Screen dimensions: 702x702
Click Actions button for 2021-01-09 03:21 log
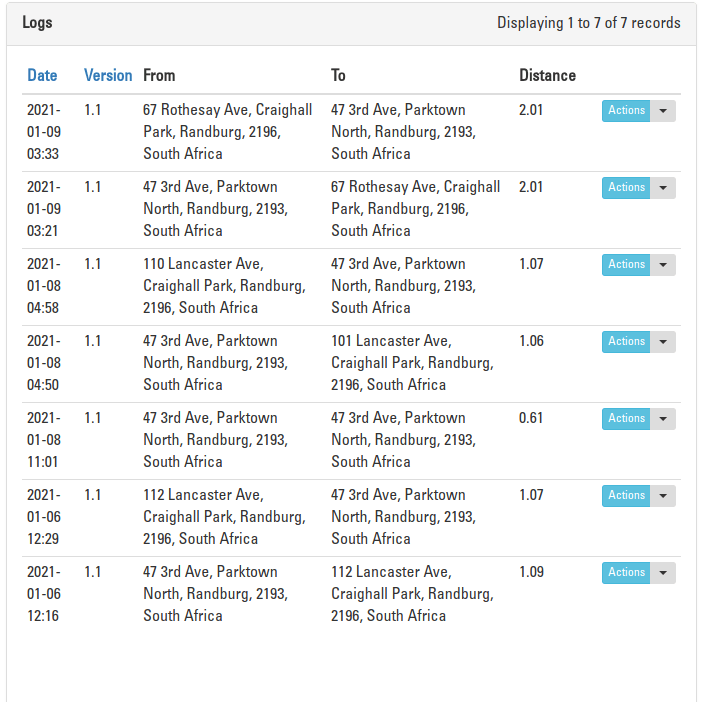(626, 188)
